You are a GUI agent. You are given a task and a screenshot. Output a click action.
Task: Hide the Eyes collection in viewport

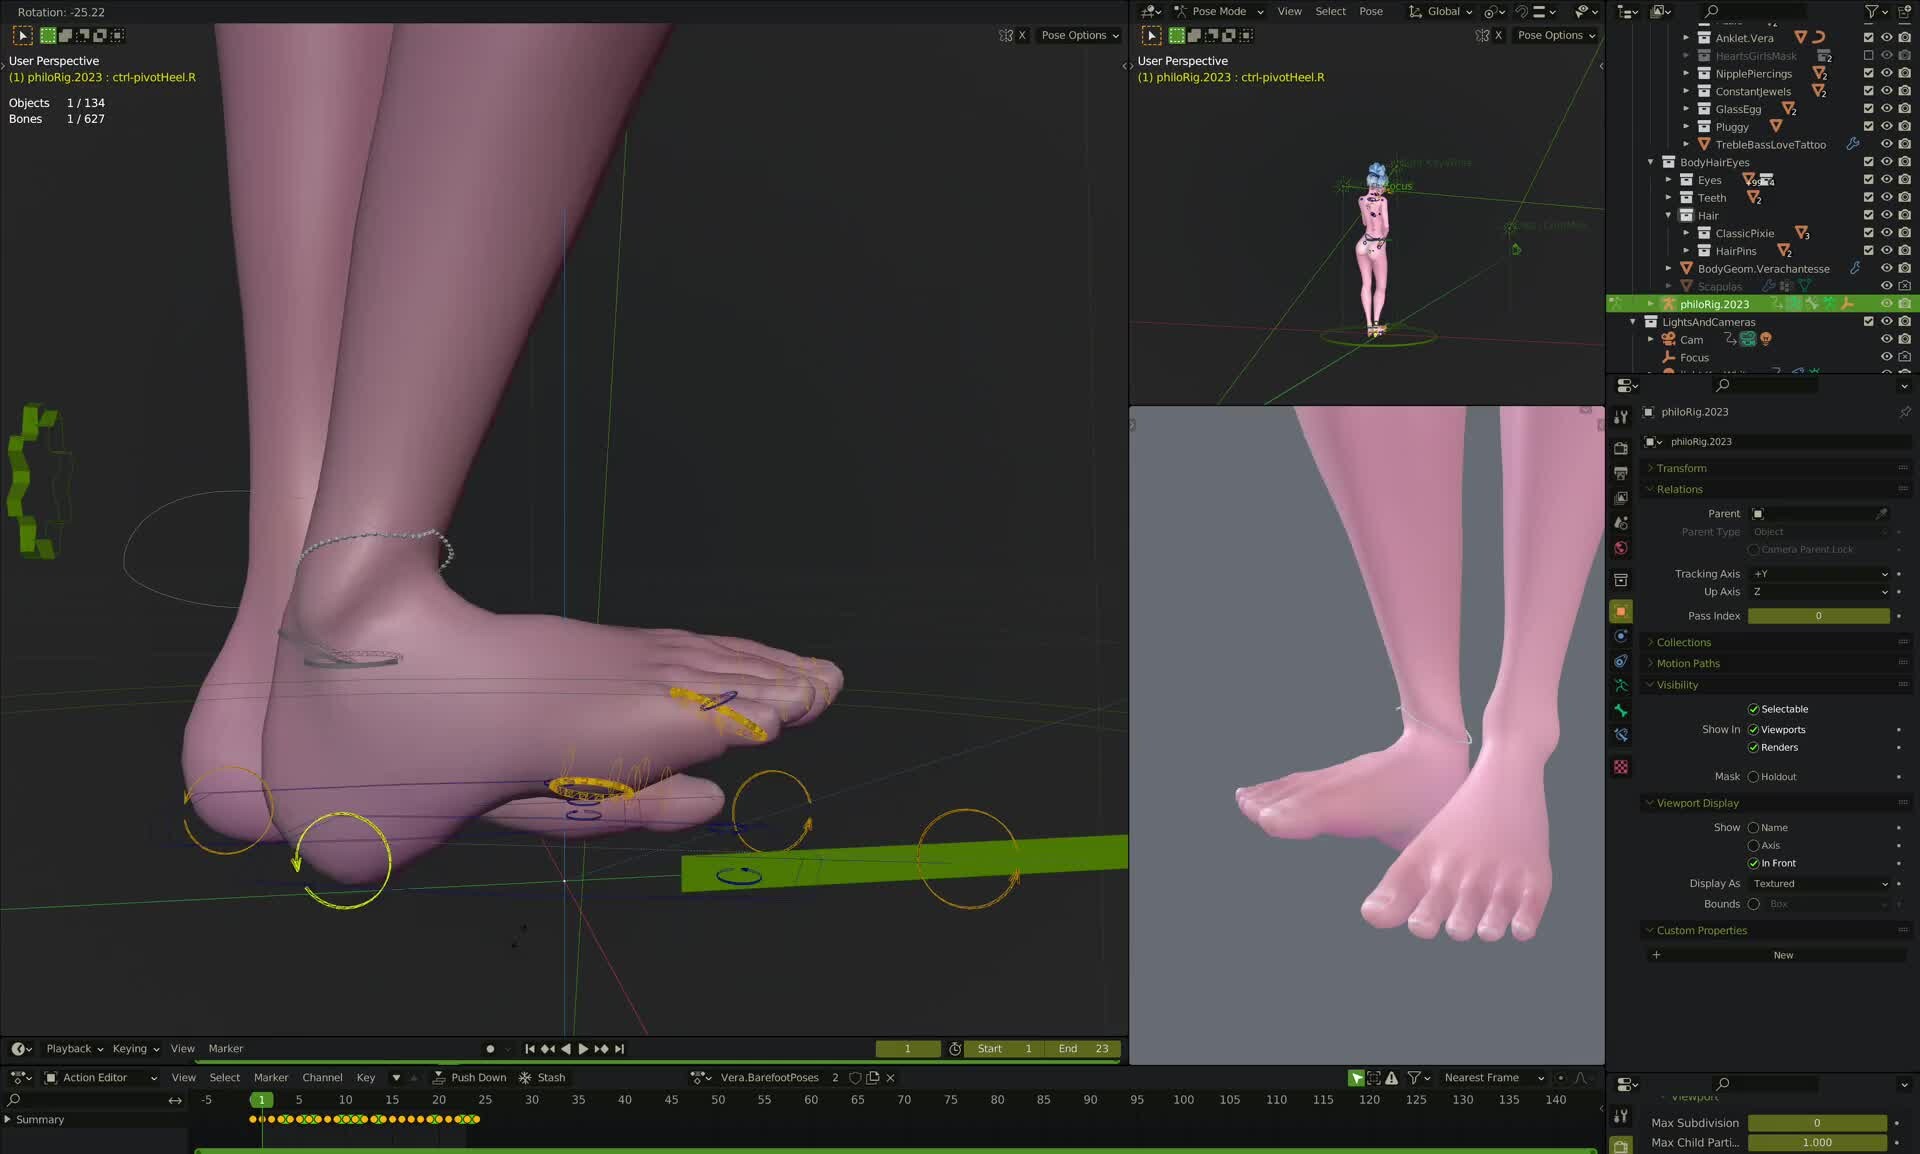(x=1887, y=180)
